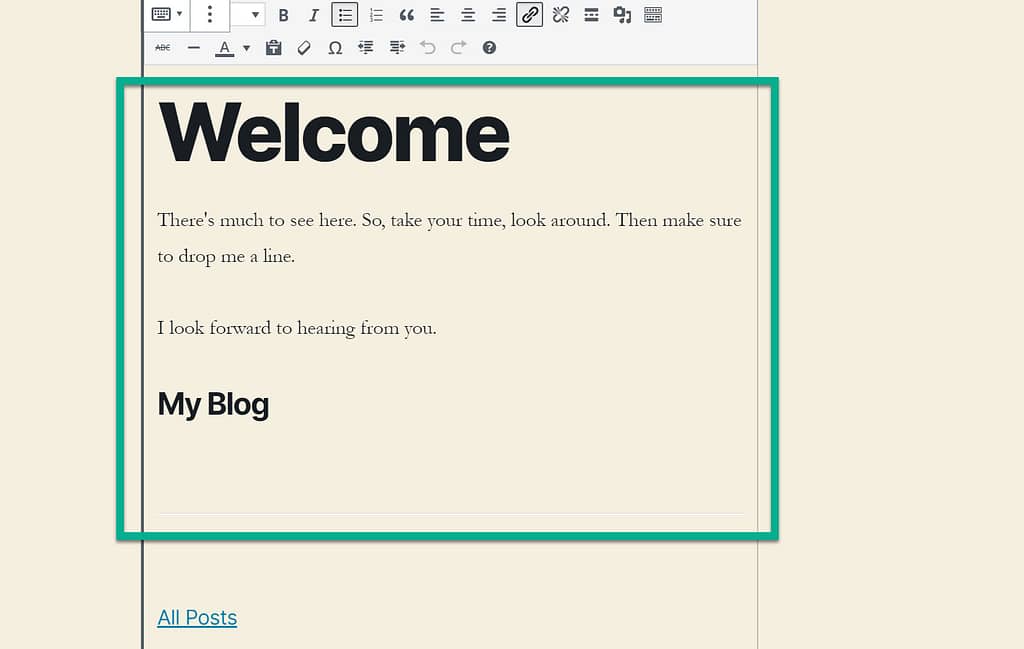Apply the text color A swatch

224,47
